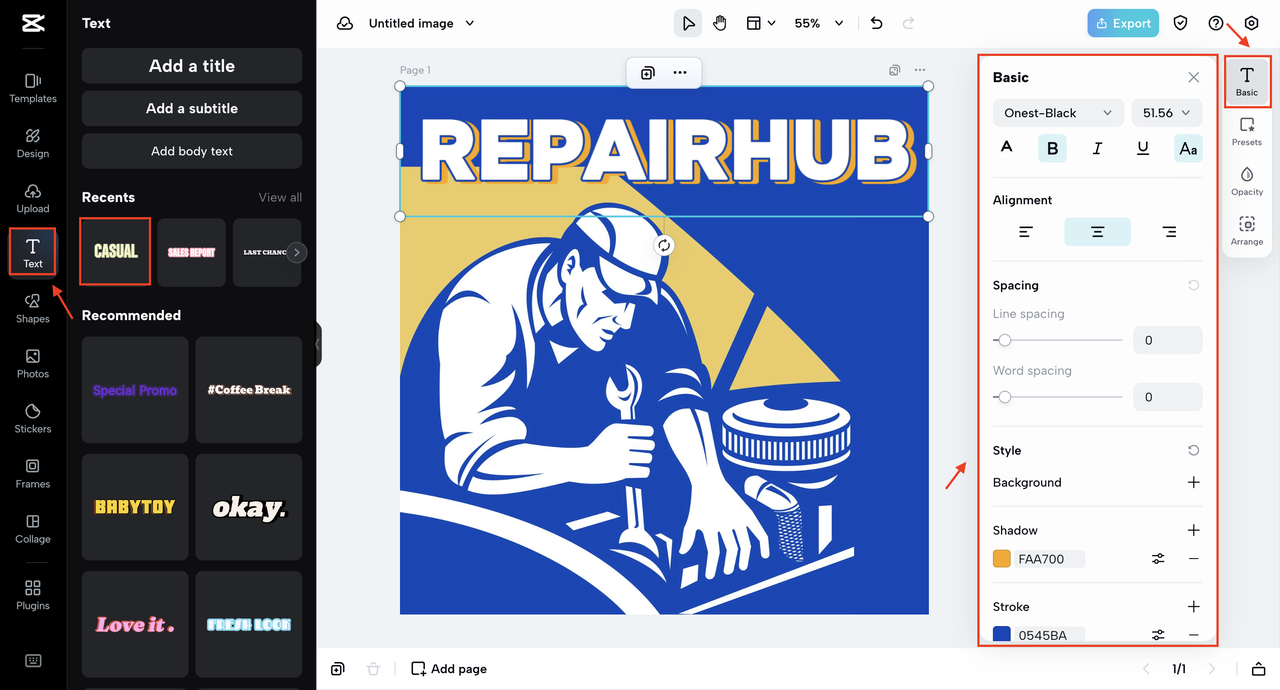Open the settings hexagon icon
Viewport: 1280px width, 690px height.
point(1251,23)
